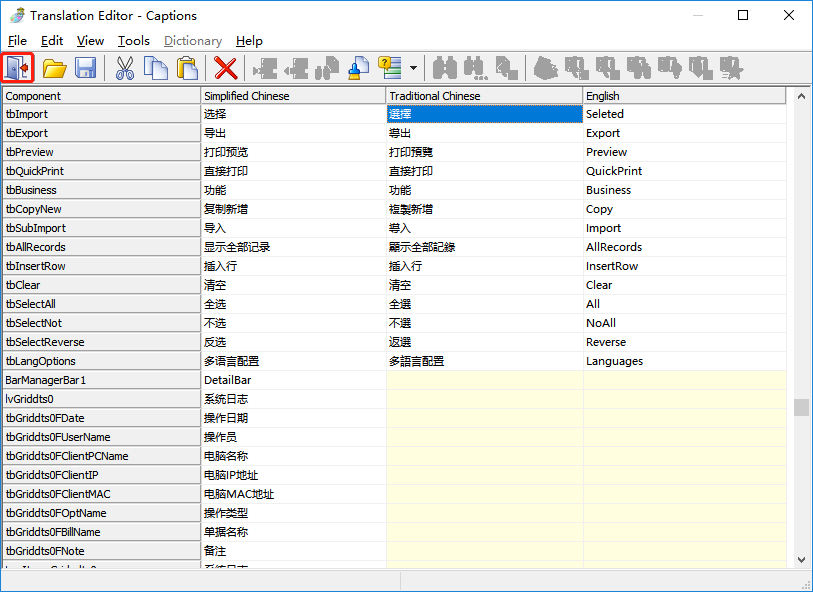Select the tbPreview component cell
813x592 pixels.
[x=102, y=152]
